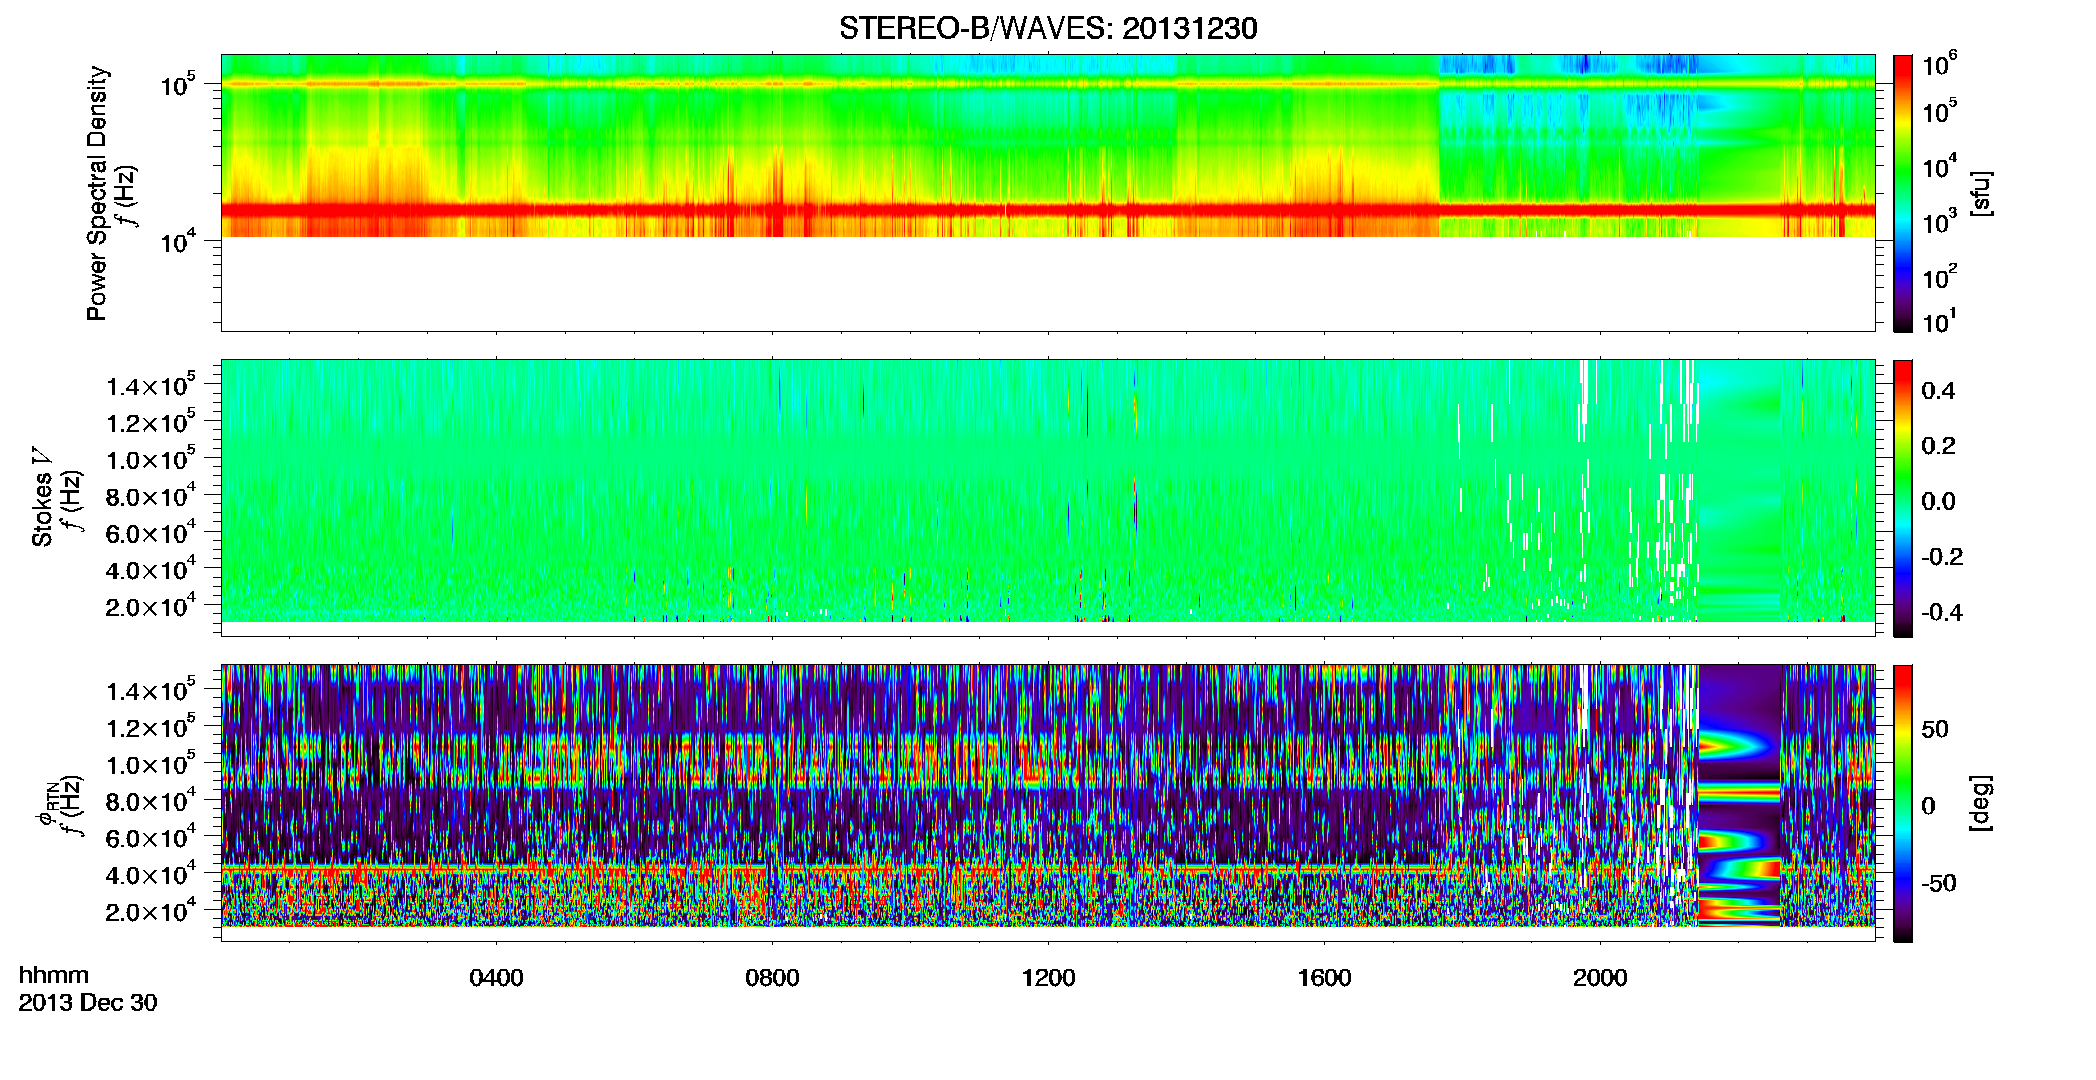Click the 0400 time tick label
This screenshot has height=1080, width=2096.
[x=496, y=978]
